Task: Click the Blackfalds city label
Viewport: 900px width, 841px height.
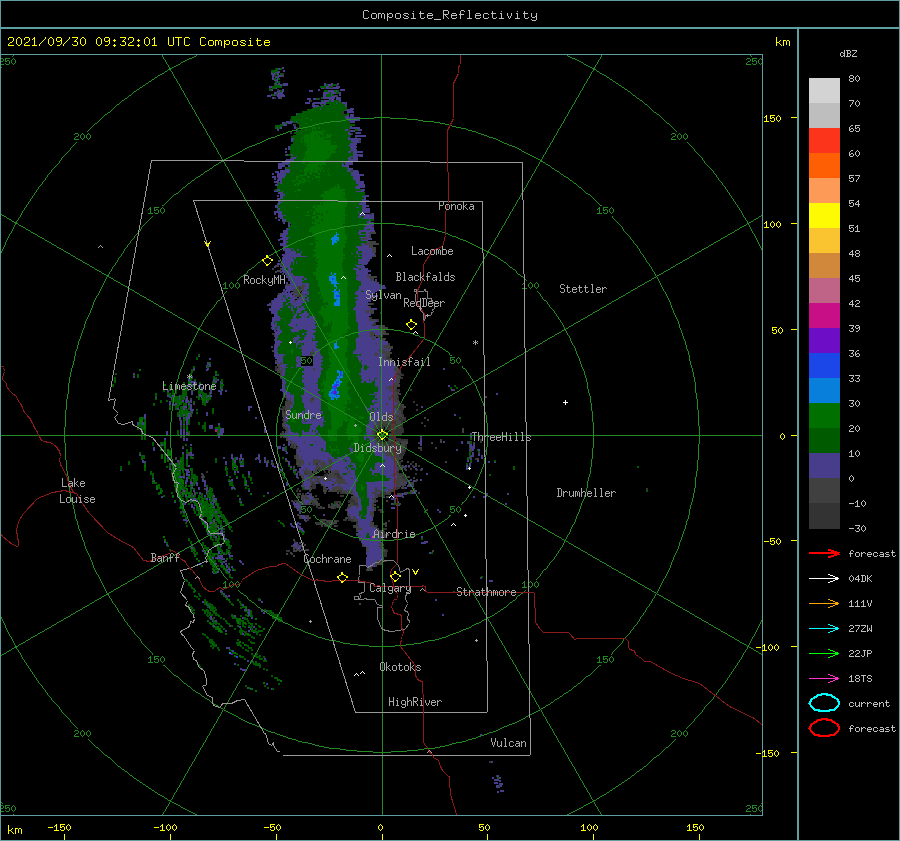Action: [x=425, y=277]
